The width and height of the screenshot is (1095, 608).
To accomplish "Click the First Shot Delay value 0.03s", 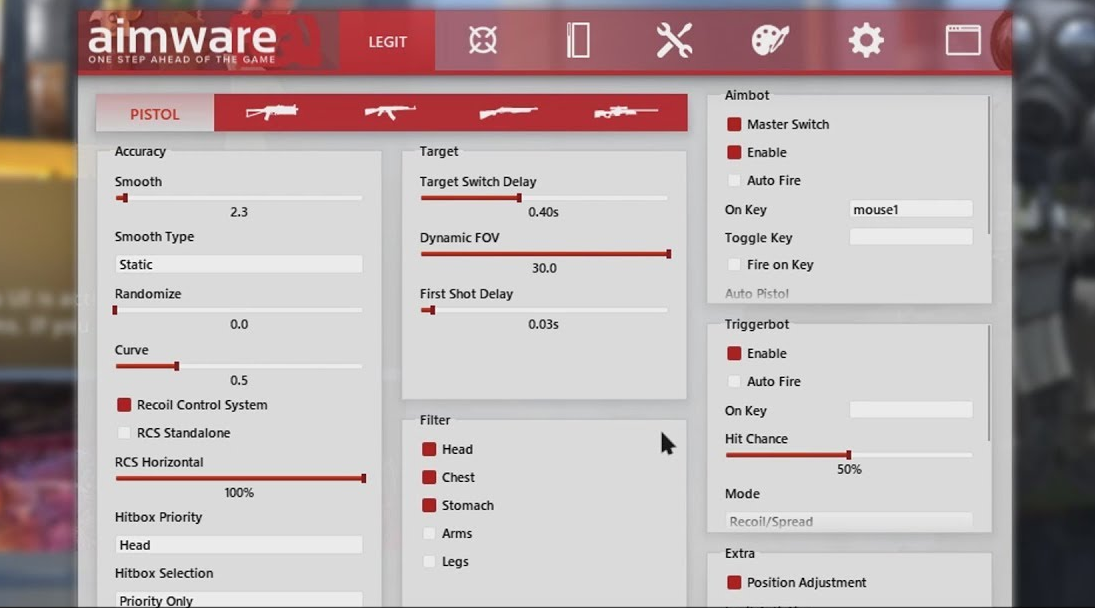I will coord(543,325).
